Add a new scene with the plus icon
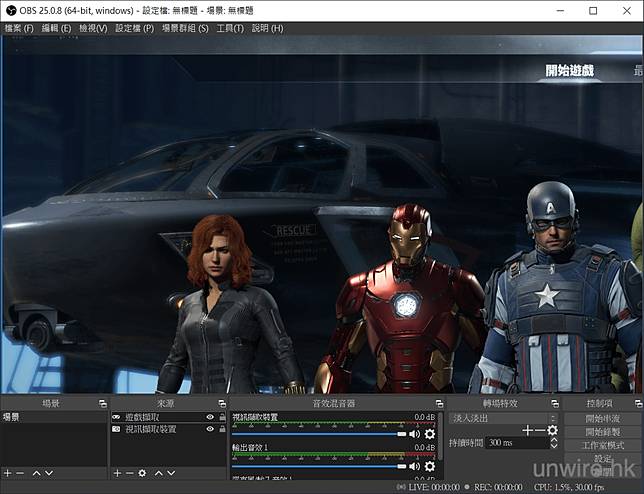This screenshot has width=644, height=494. [7, 473]
